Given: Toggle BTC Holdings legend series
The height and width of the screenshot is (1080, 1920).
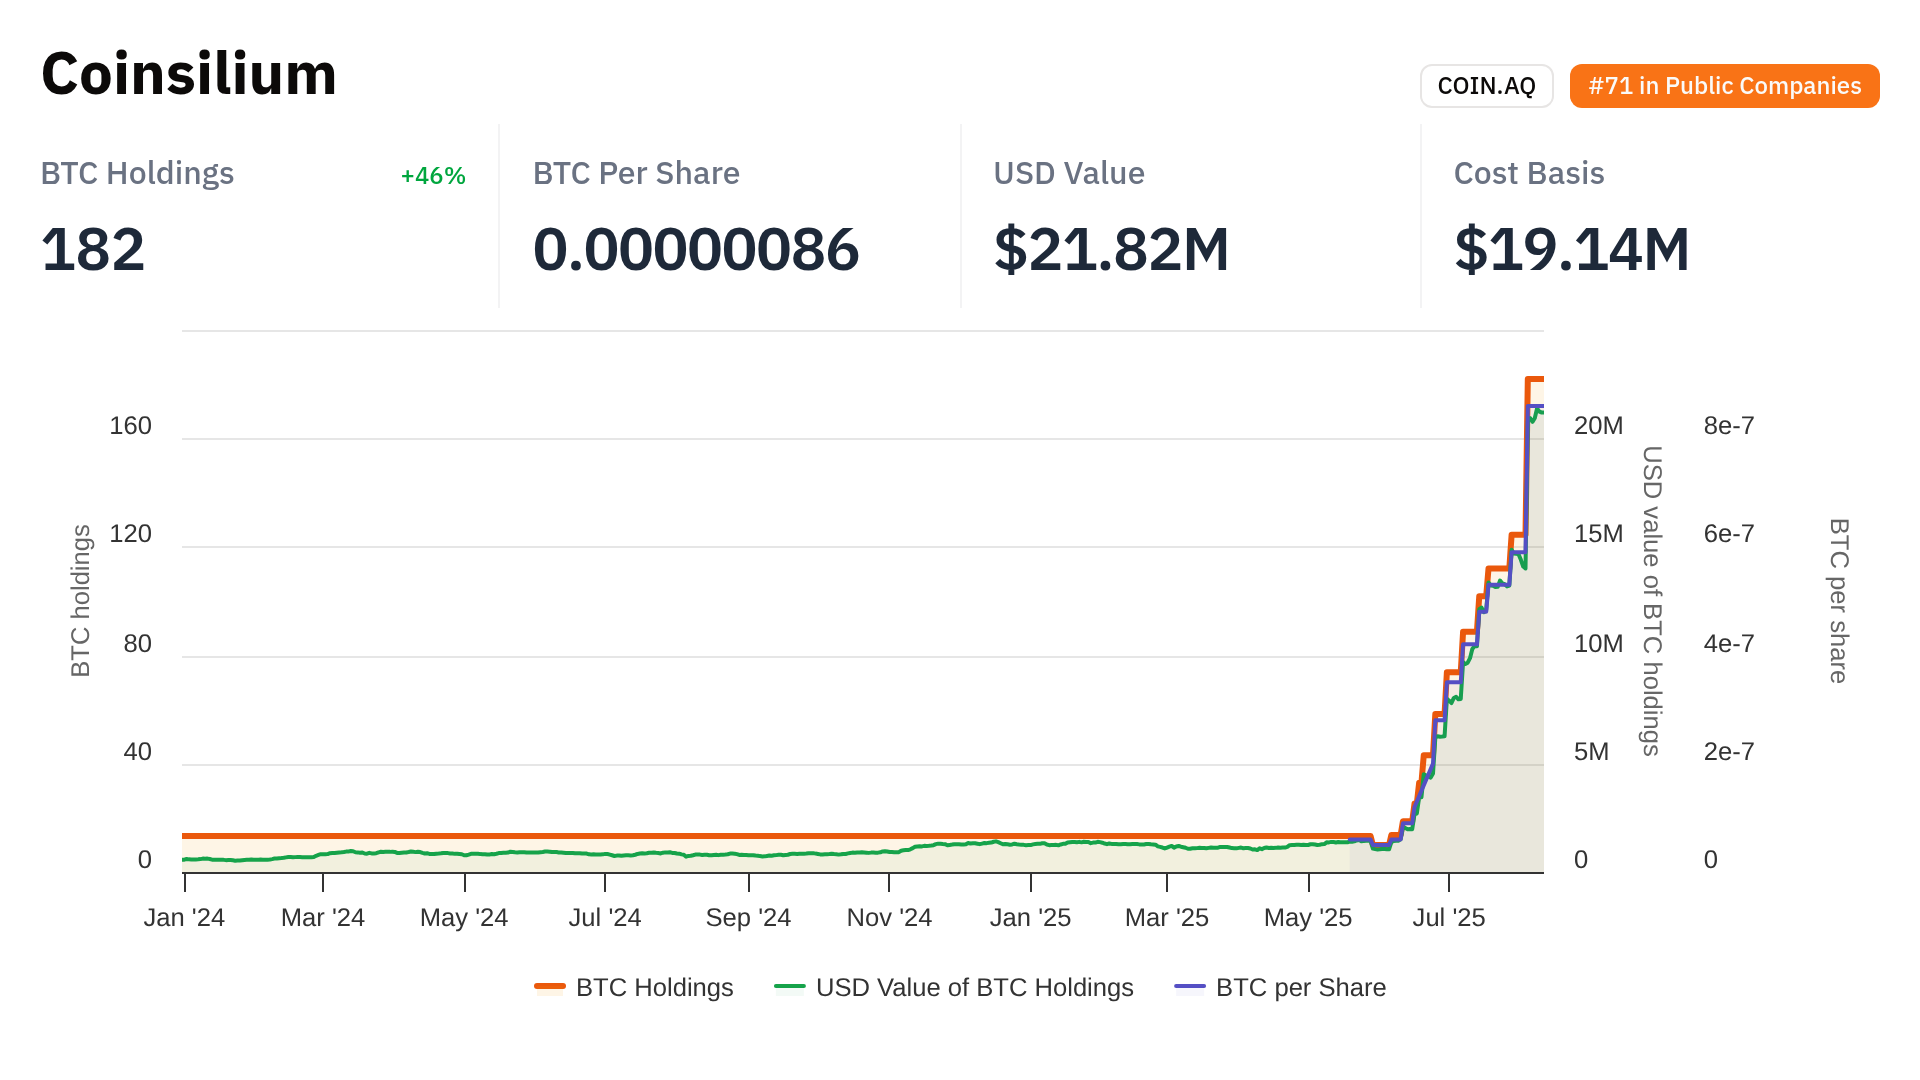Looking at the screenshot, I should pyautogui.click(x=654, y=987).
